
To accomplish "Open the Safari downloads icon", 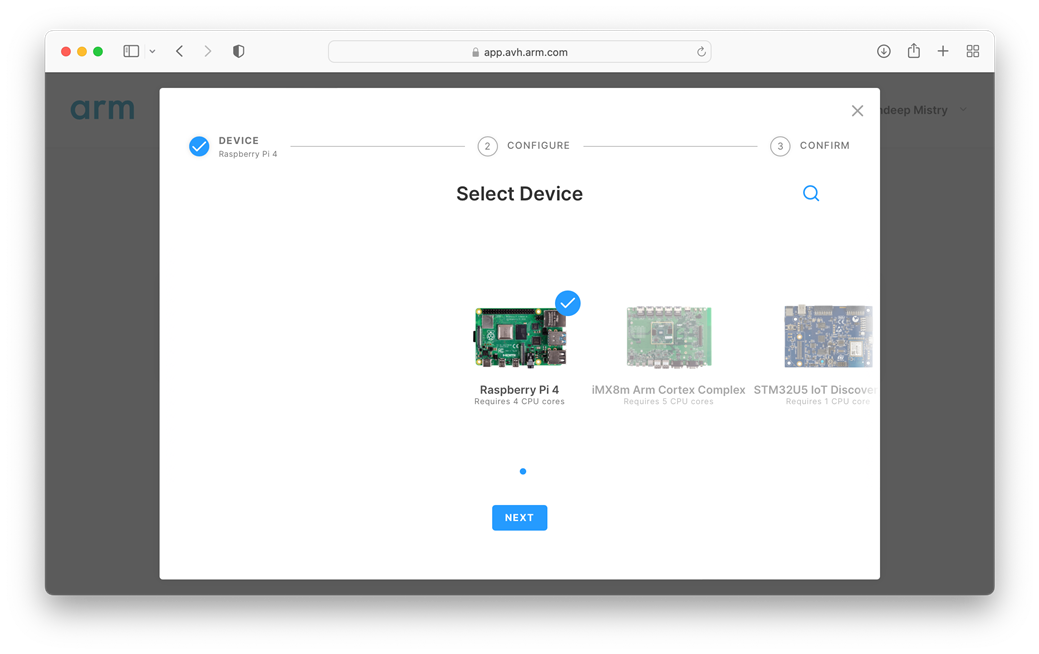I will coord(883,51).
